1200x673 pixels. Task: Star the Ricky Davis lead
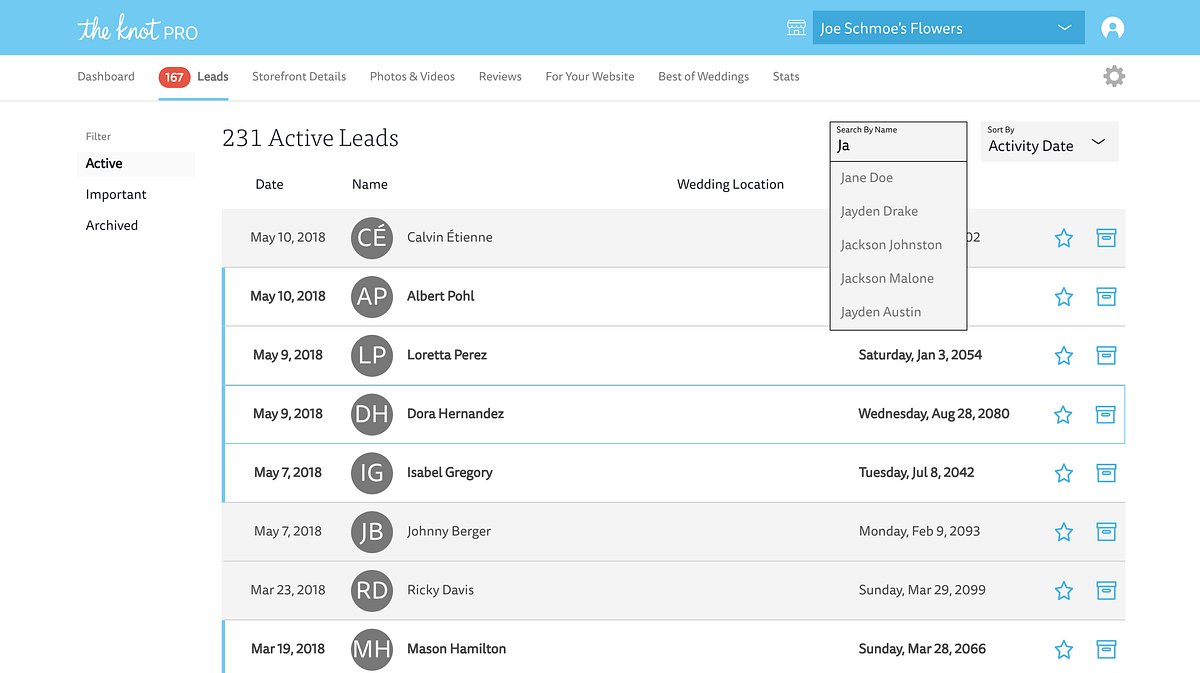coord(1064,591)
